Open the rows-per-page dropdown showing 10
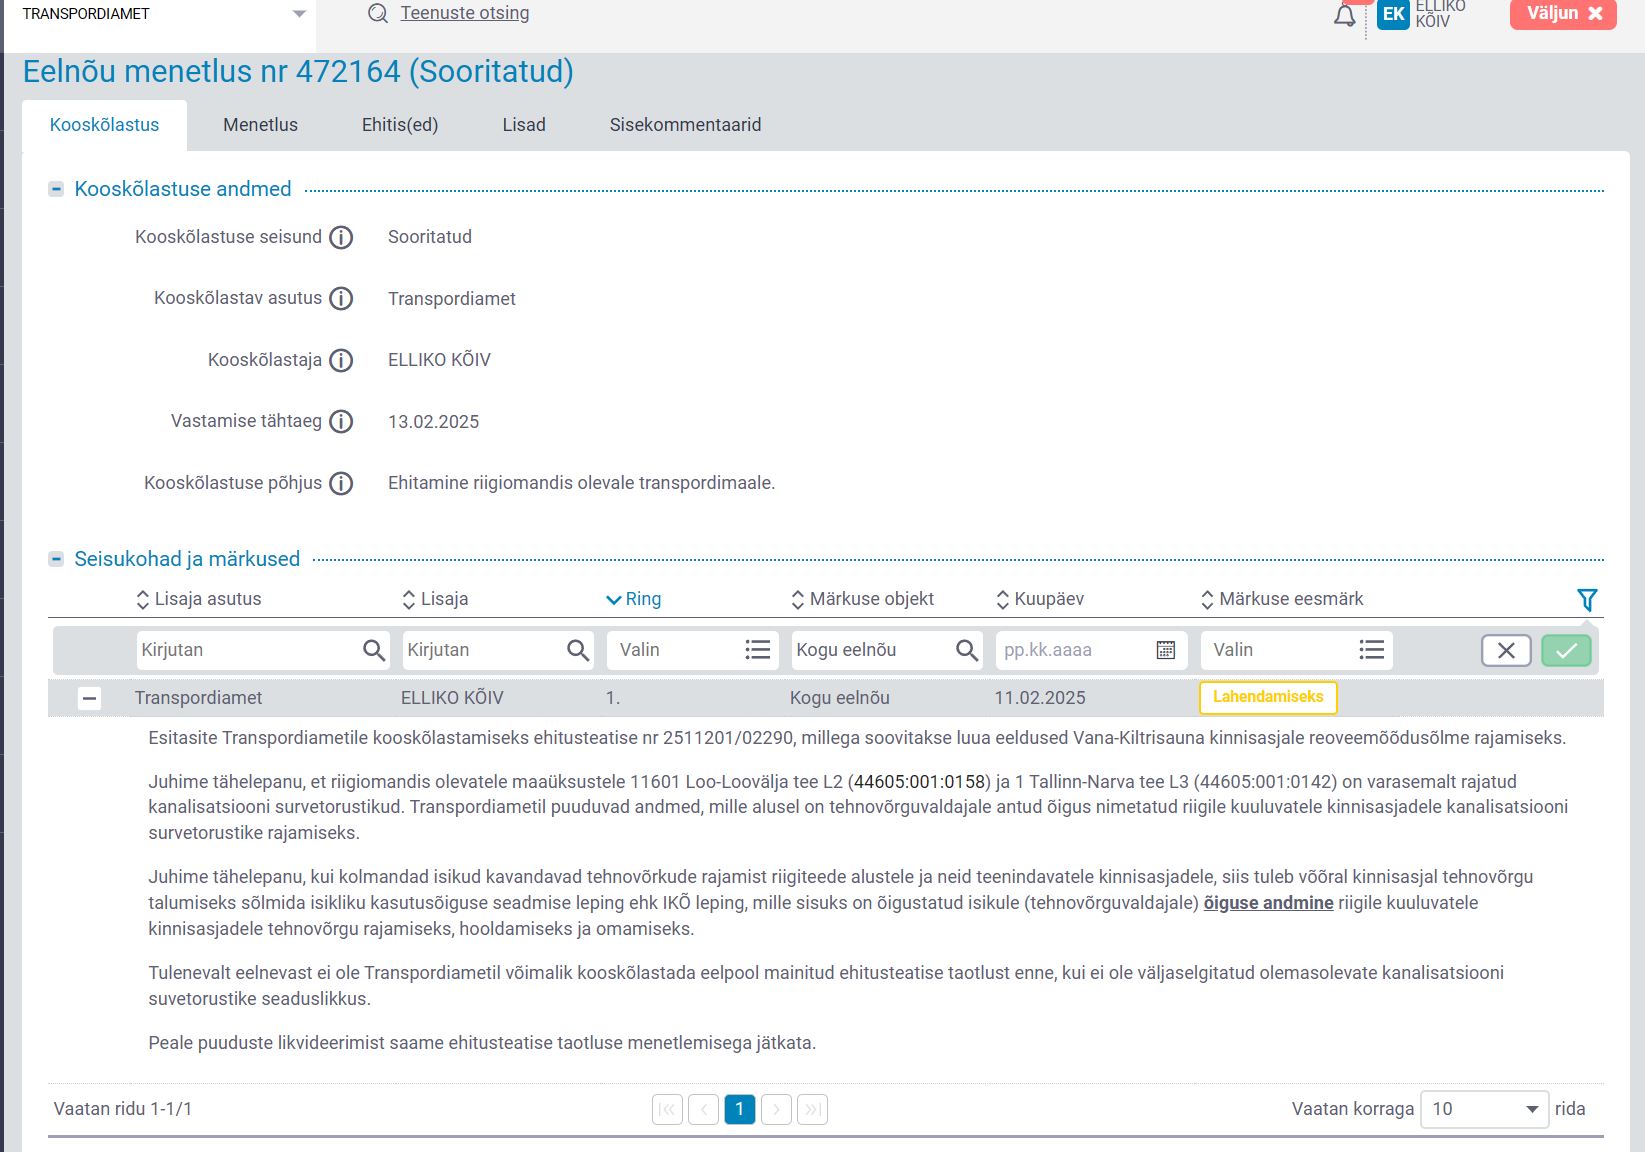The width and height of the screenshot is (1645, 1152). (1484, 1109)
